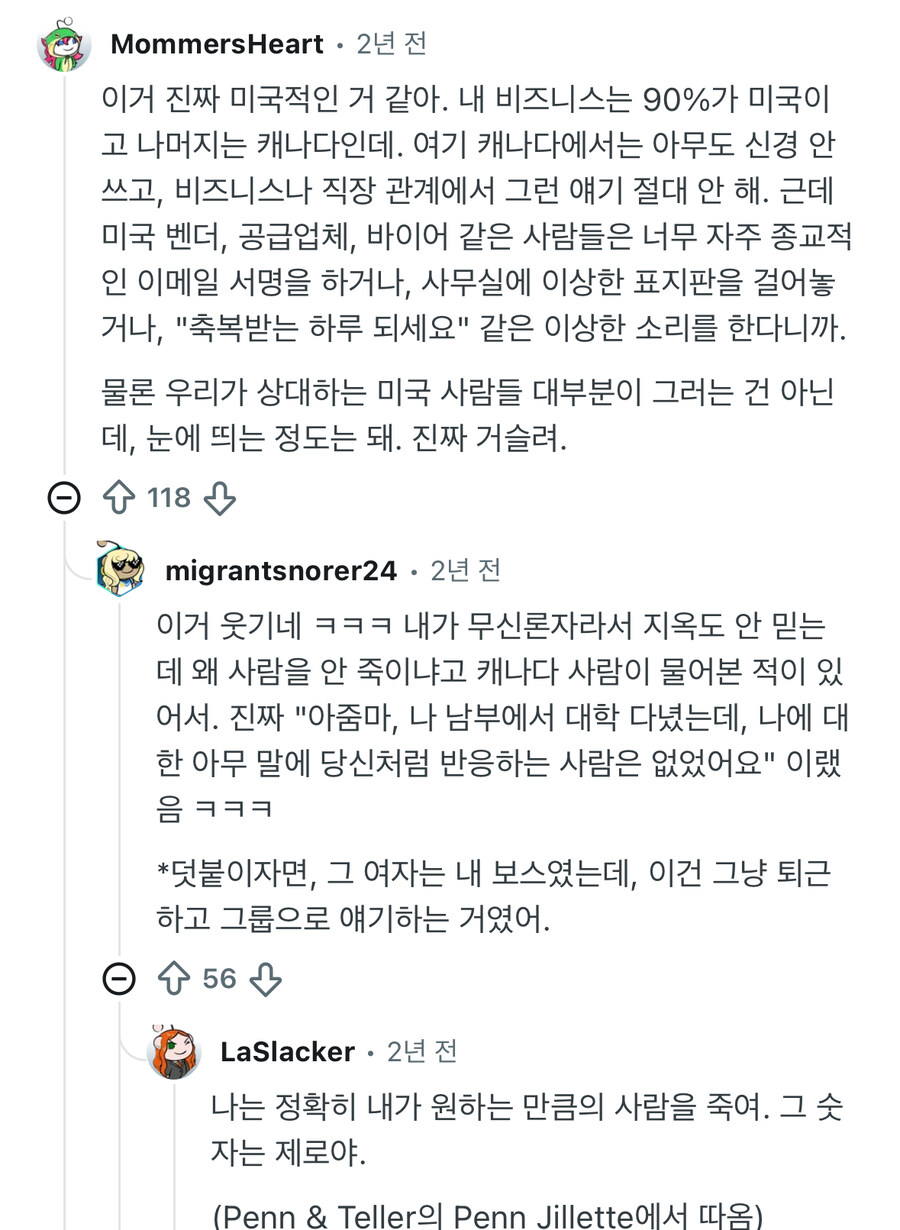Collapse migrantsnorer24's reply thread

click(120, 979)
